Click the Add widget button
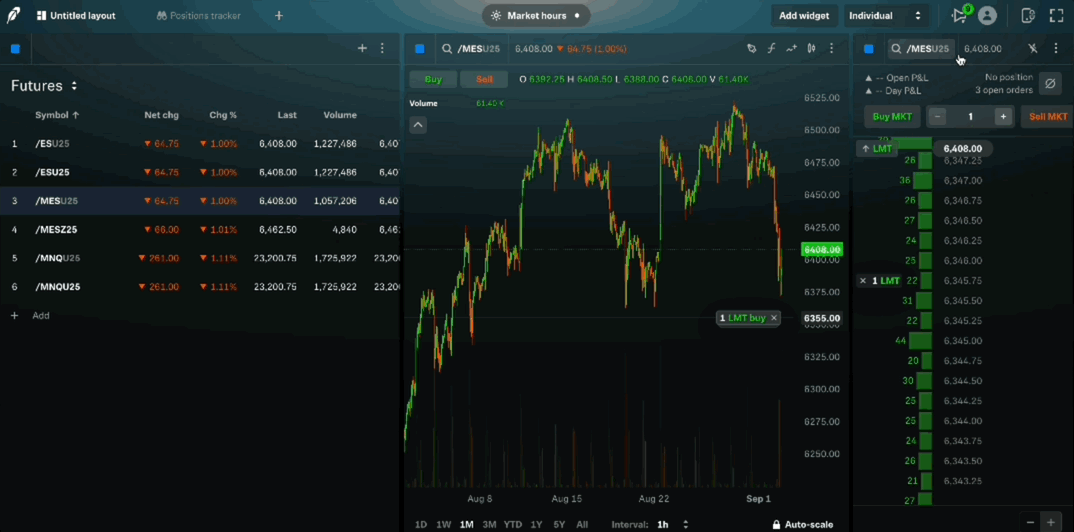This screenshot has height=532, width=1074. [803, 15]
